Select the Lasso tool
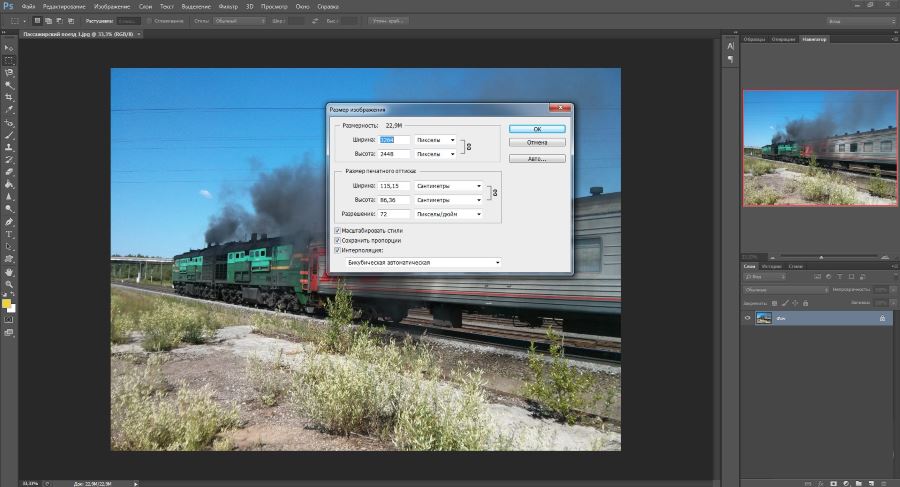The image size is (900, 487). click(x=9, y=73)
